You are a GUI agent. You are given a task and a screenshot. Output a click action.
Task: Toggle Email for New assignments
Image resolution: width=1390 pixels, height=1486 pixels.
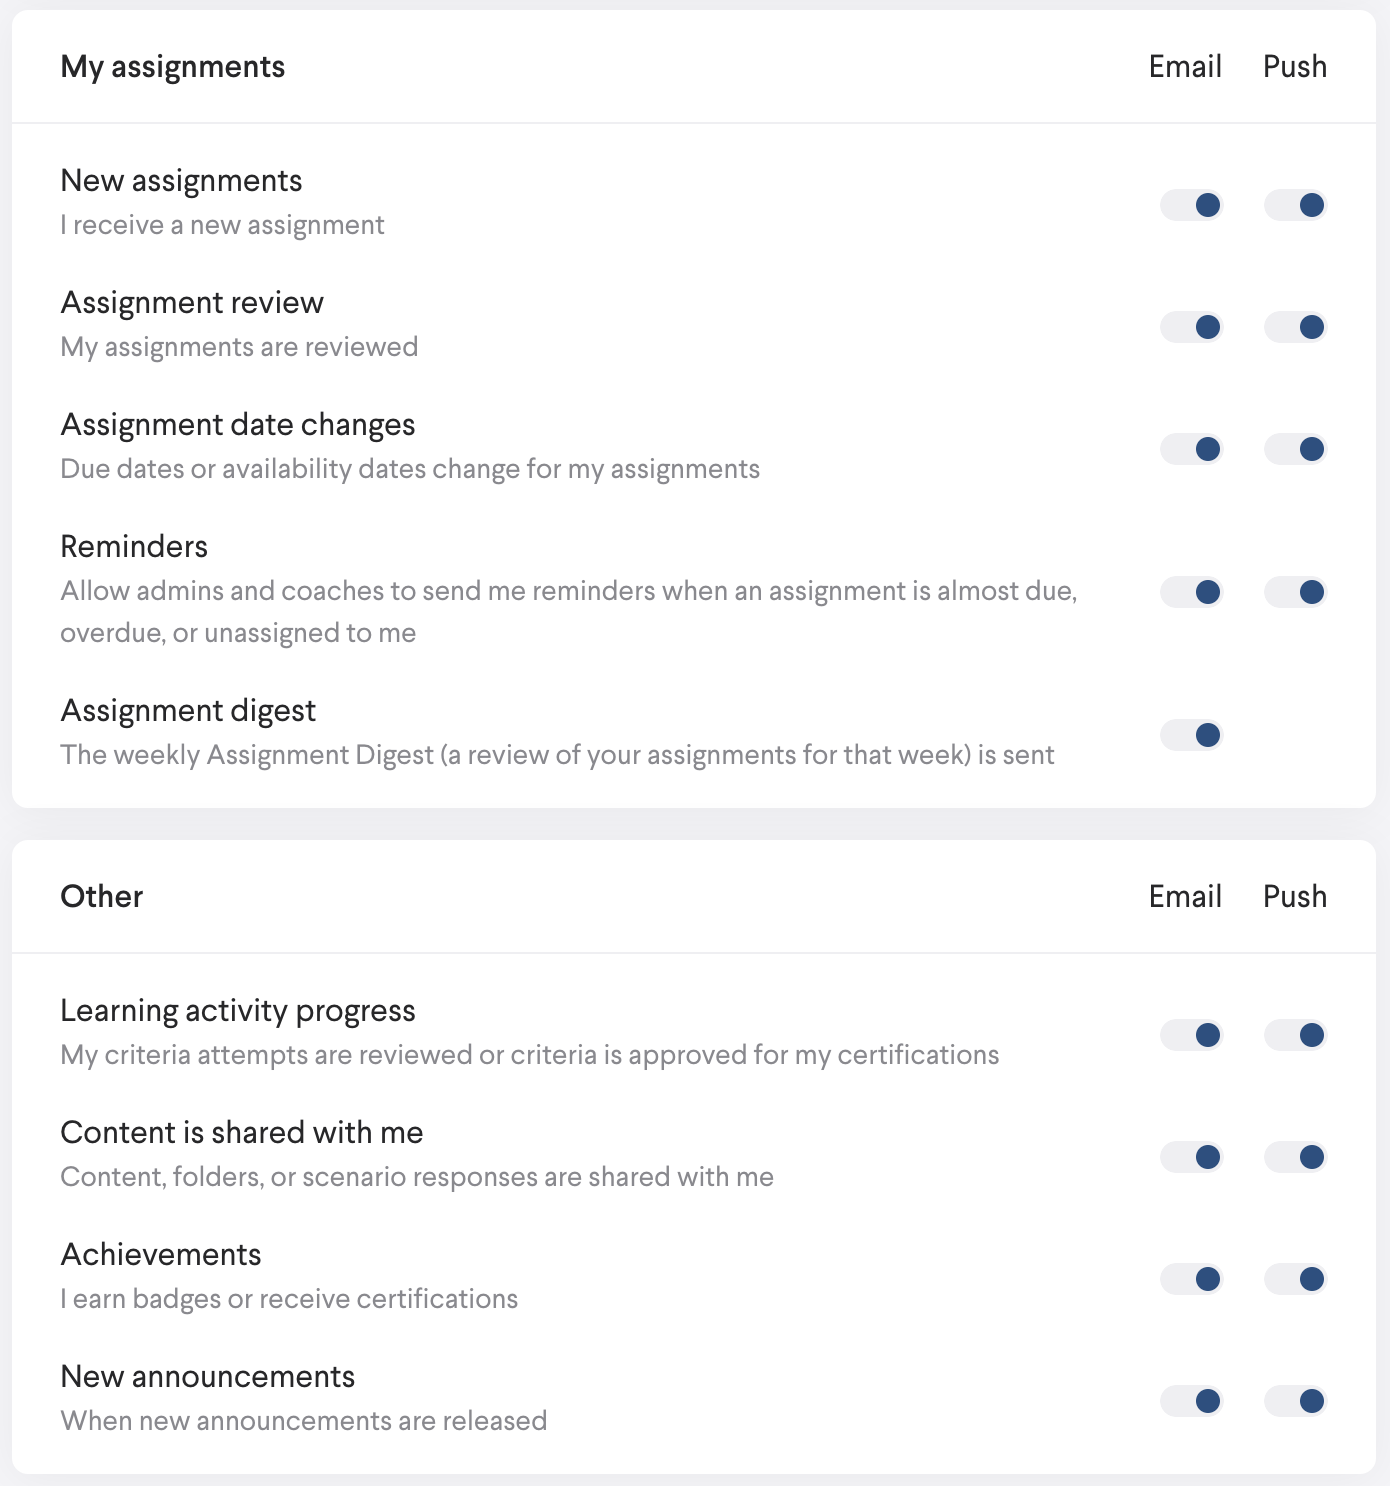(1191, 205)
